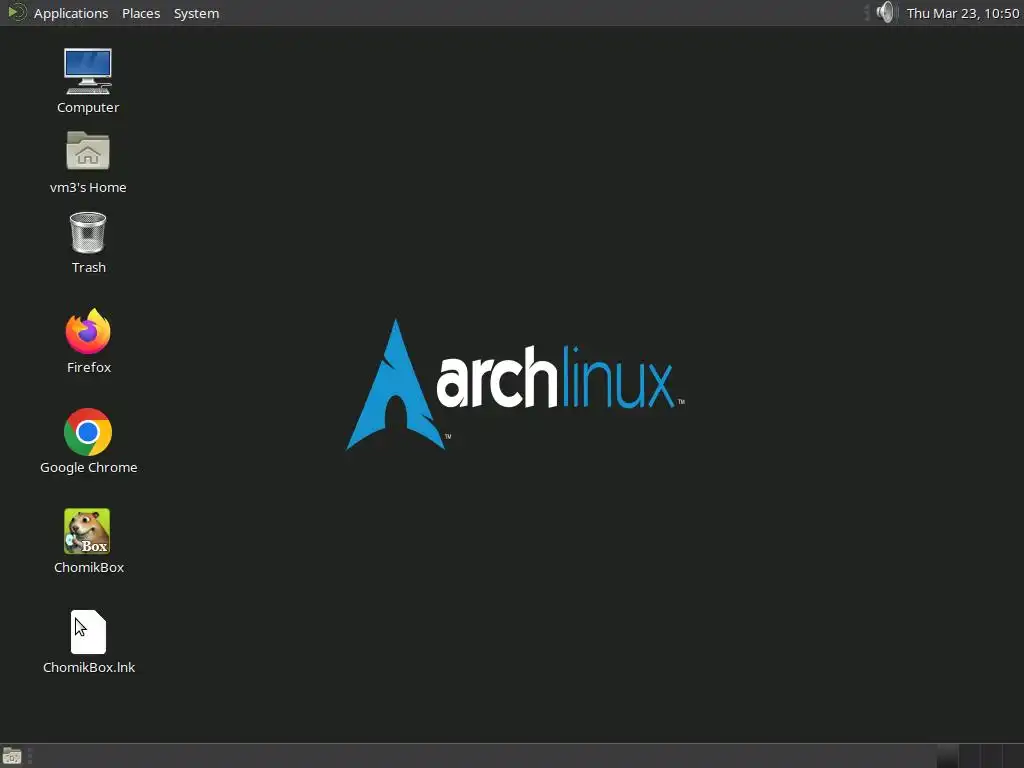Open the System menu
1024x768 pixels.
click(x=196, y=13)
